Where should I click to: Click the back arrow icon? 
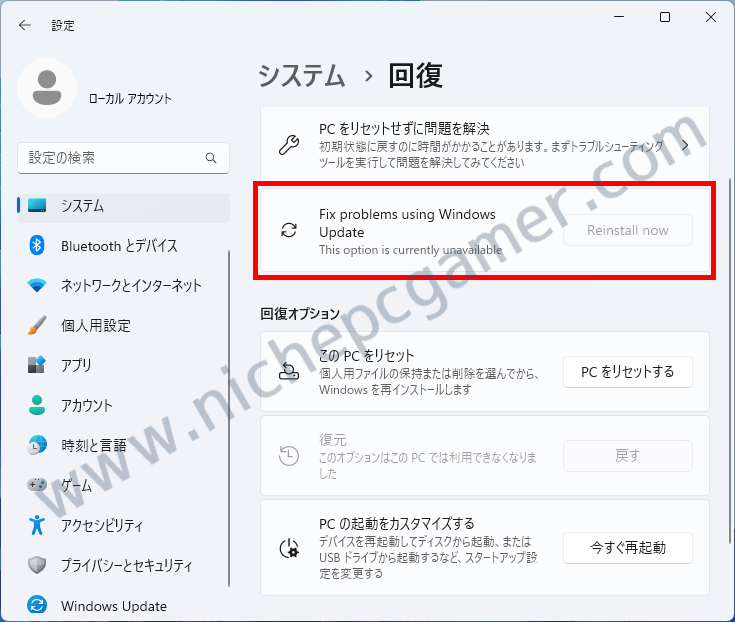(24, 25)
